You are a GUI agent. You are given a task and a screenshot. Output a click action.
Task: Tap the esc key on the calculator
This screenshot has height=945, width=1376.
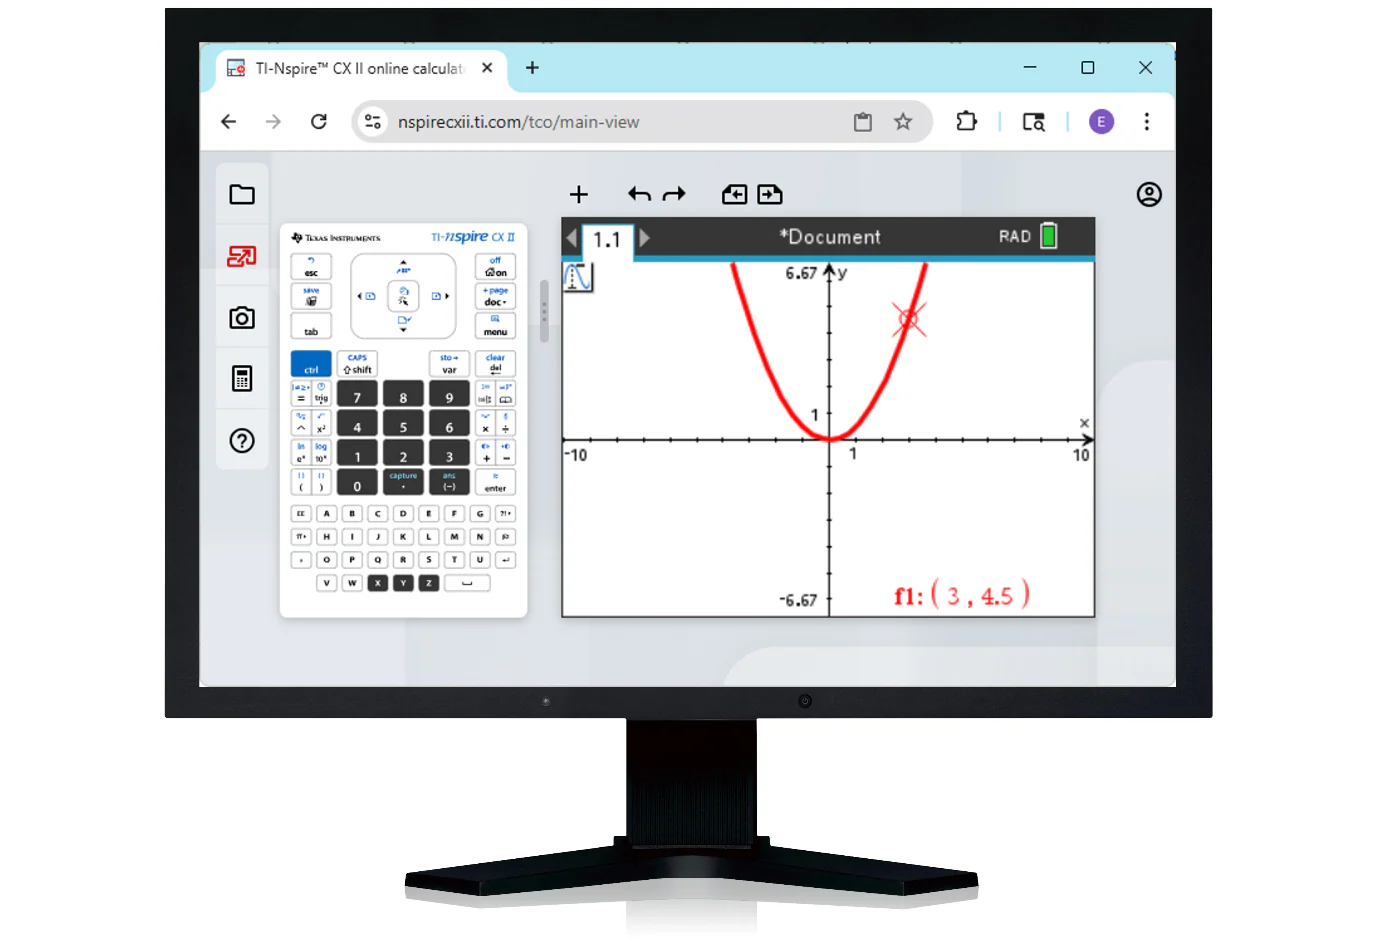pos(311,267)
